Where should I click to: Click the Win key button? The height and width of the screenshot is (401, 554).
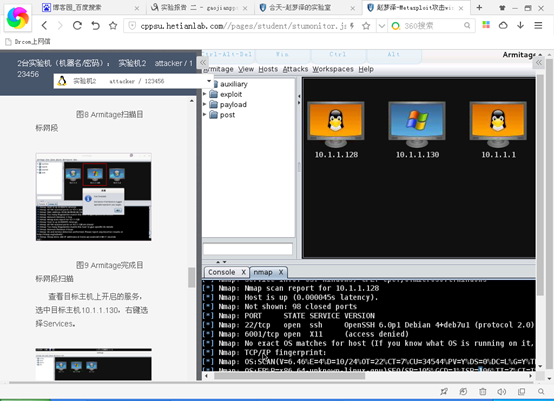pos(282,54)
